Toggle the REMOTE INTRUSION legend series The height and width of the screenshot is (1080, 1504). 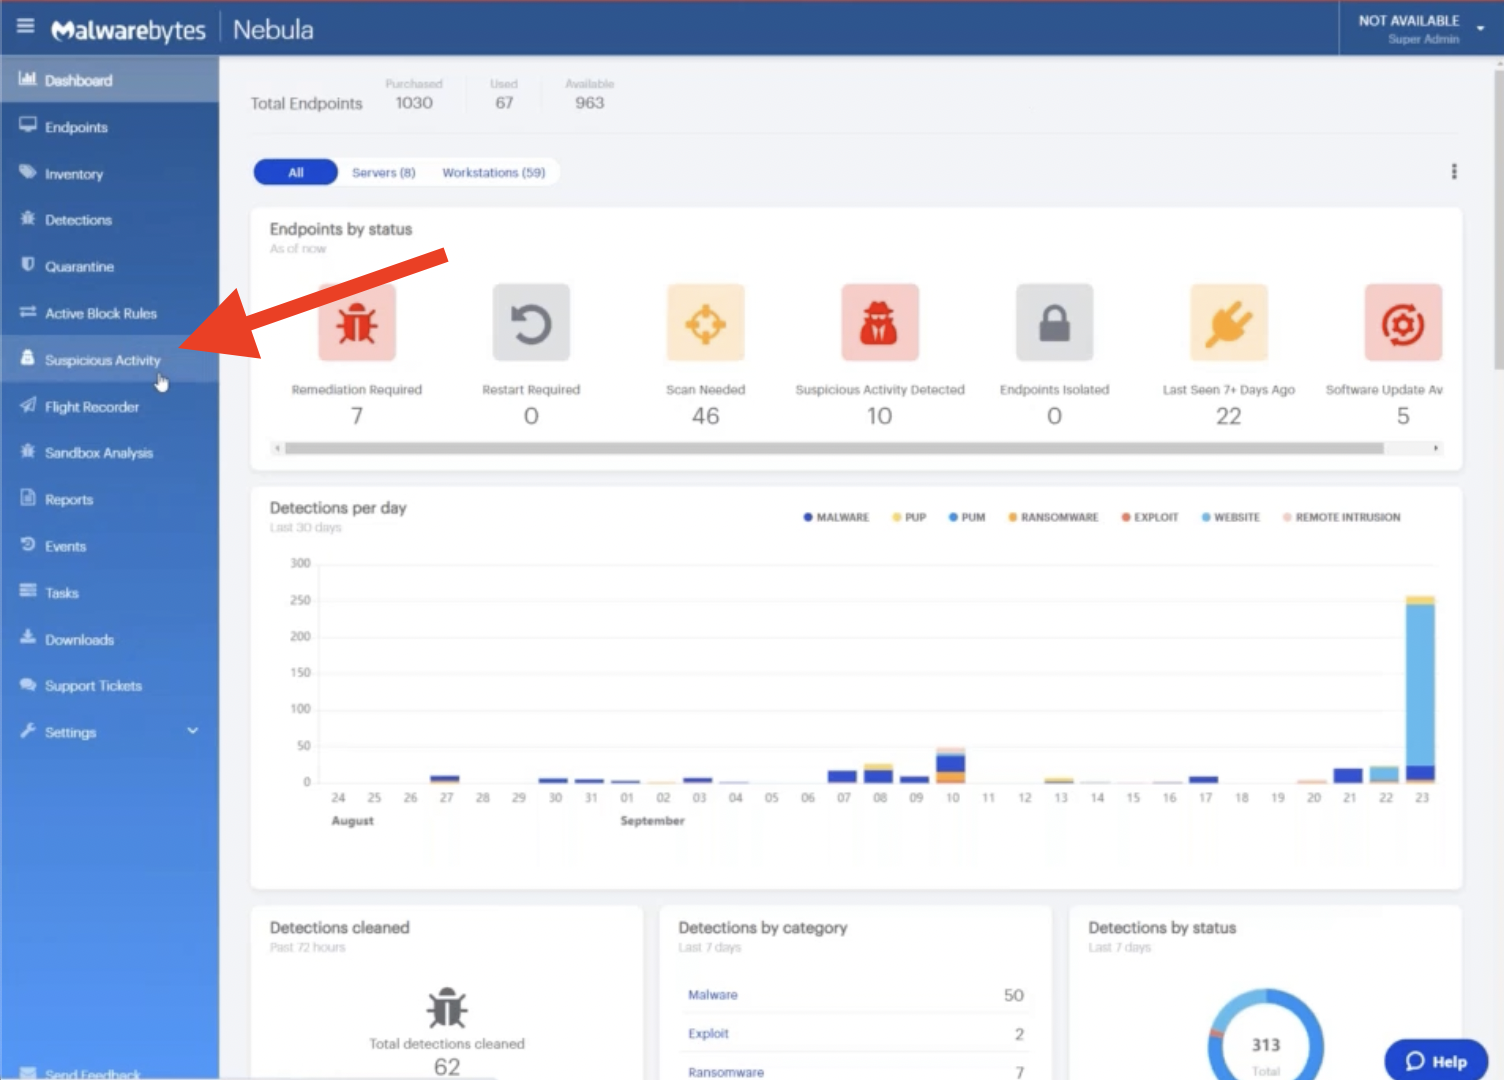click(1341, 517)
